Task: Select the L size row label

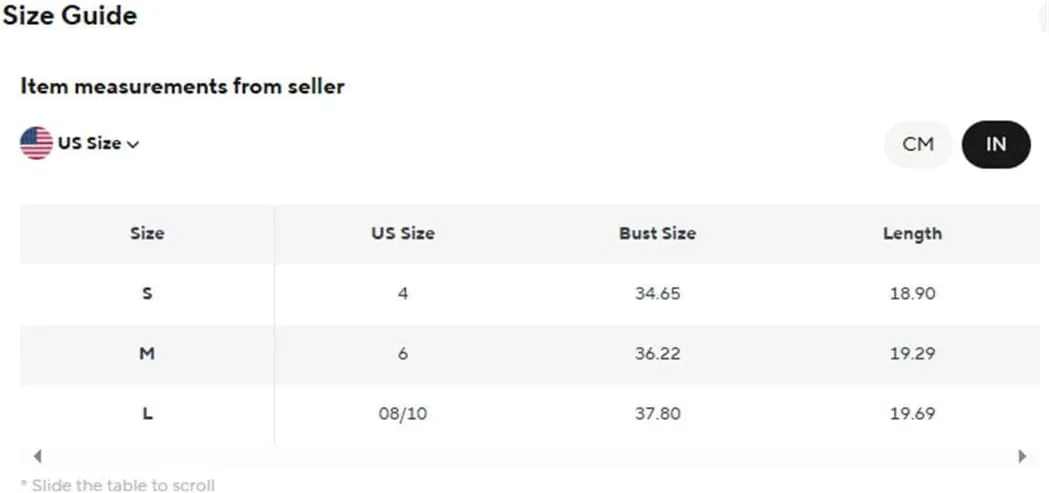Action: coord(147,413)
